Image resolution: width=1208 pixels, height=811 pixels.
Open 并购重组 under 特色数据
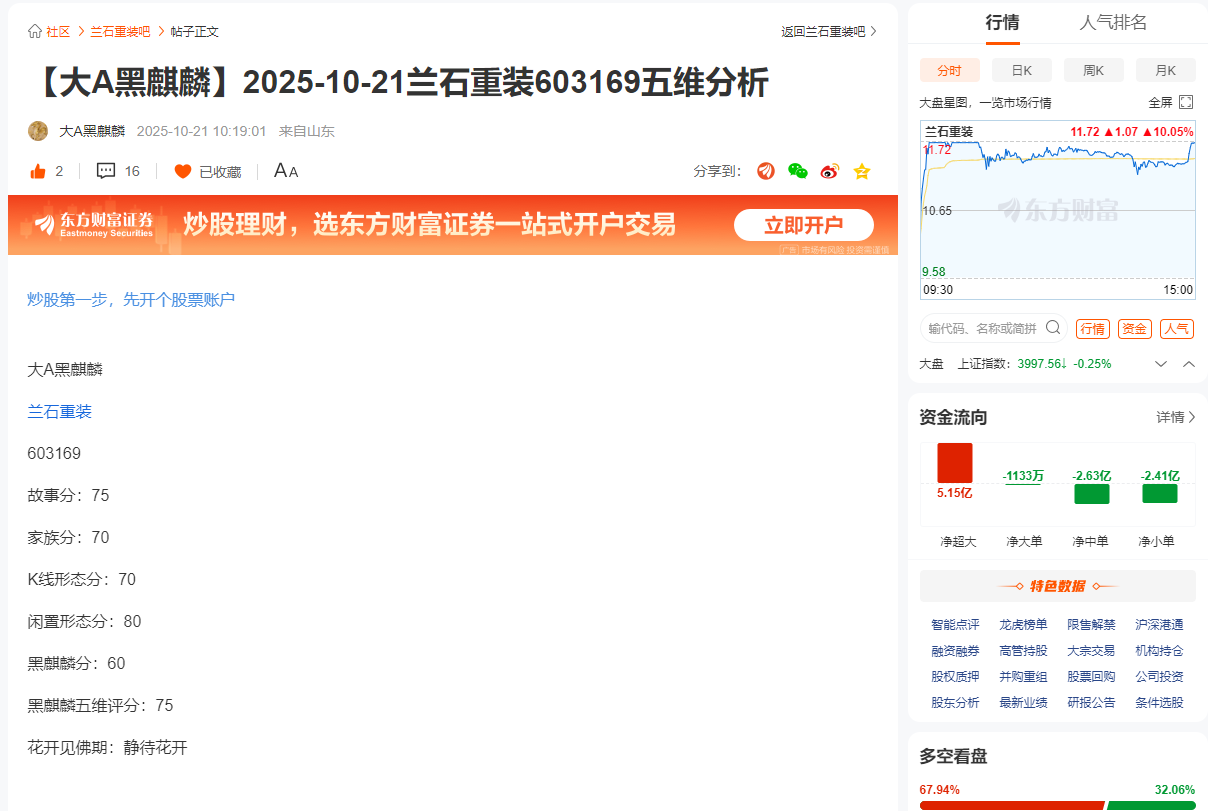pos(1023,676)
